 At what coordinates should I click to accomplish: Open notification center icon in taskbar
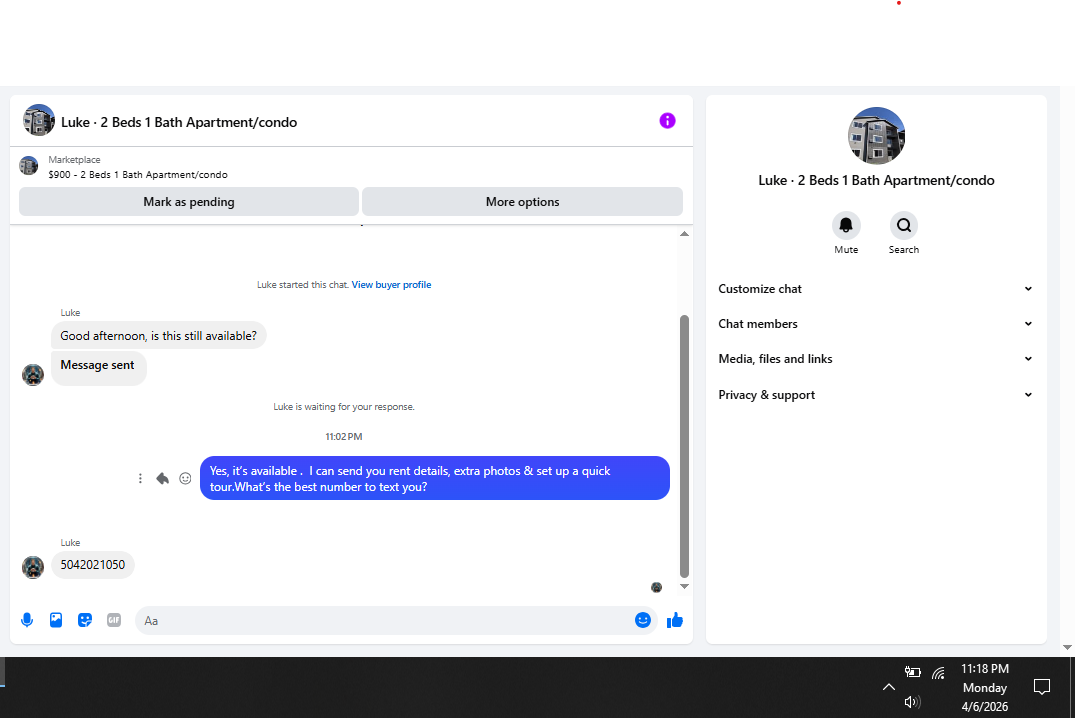coord(1041,687)
